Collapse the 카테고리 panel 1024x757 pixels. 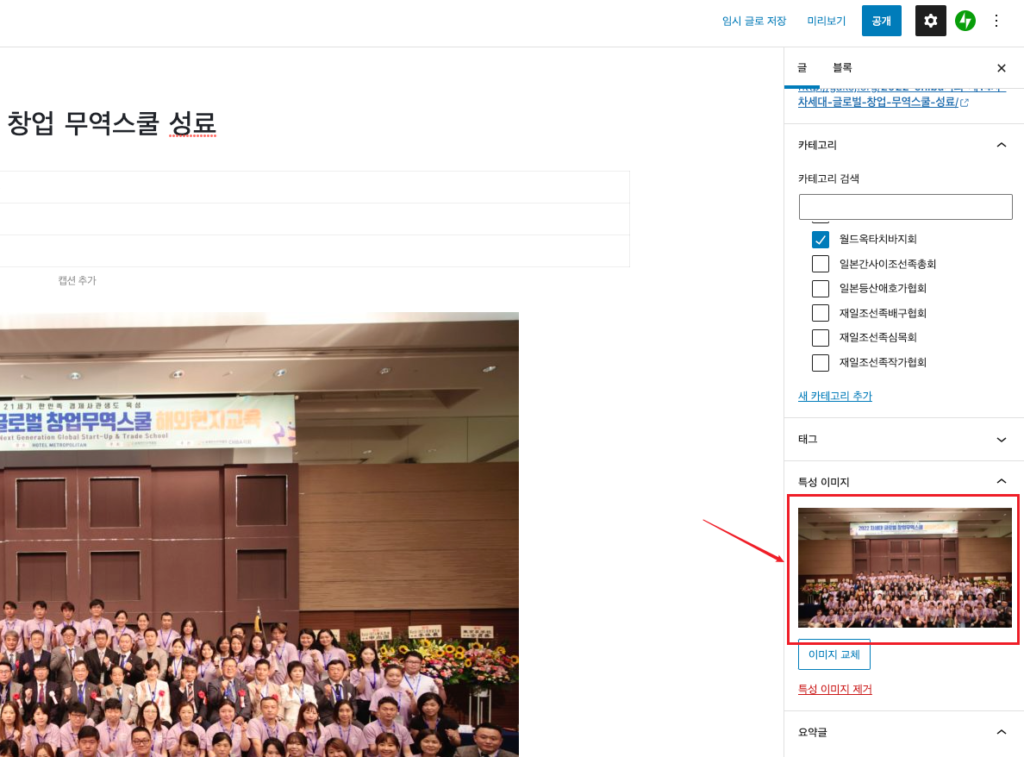coord(1001,145)
